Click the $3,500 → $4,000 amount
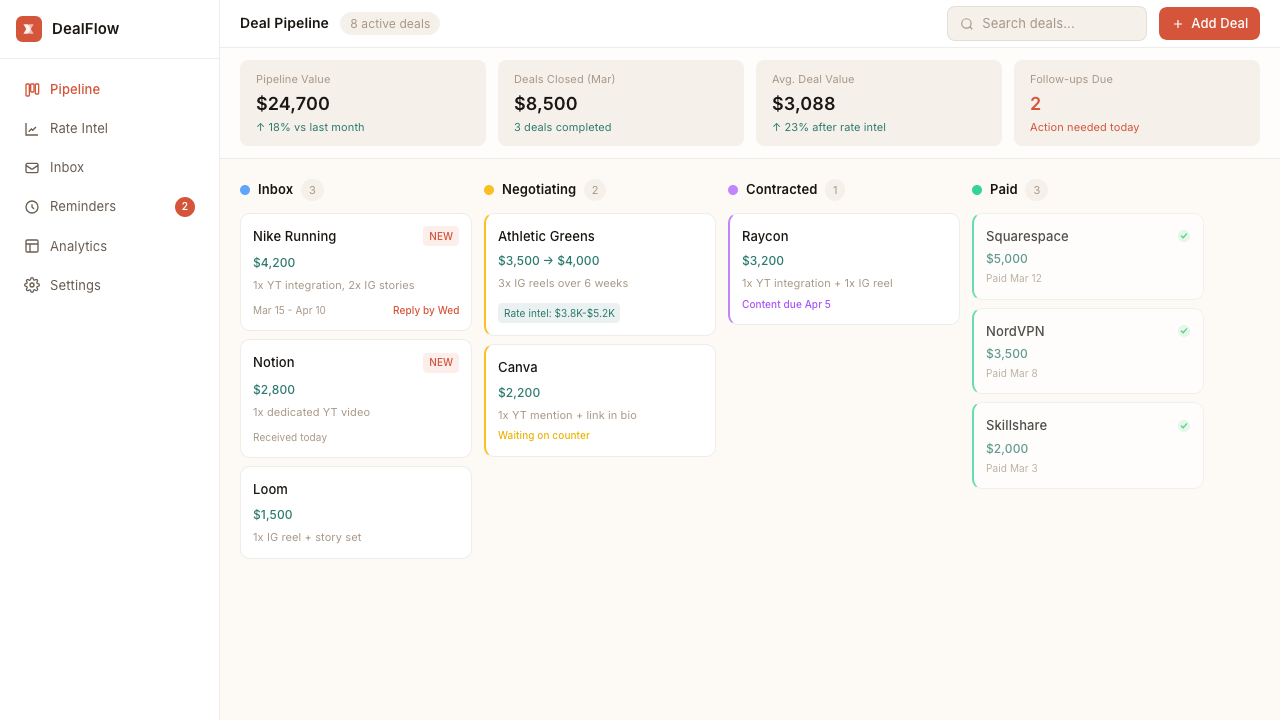Image resolution: width=1280 pixels, height=720 pixels. [x=549, y=260]
